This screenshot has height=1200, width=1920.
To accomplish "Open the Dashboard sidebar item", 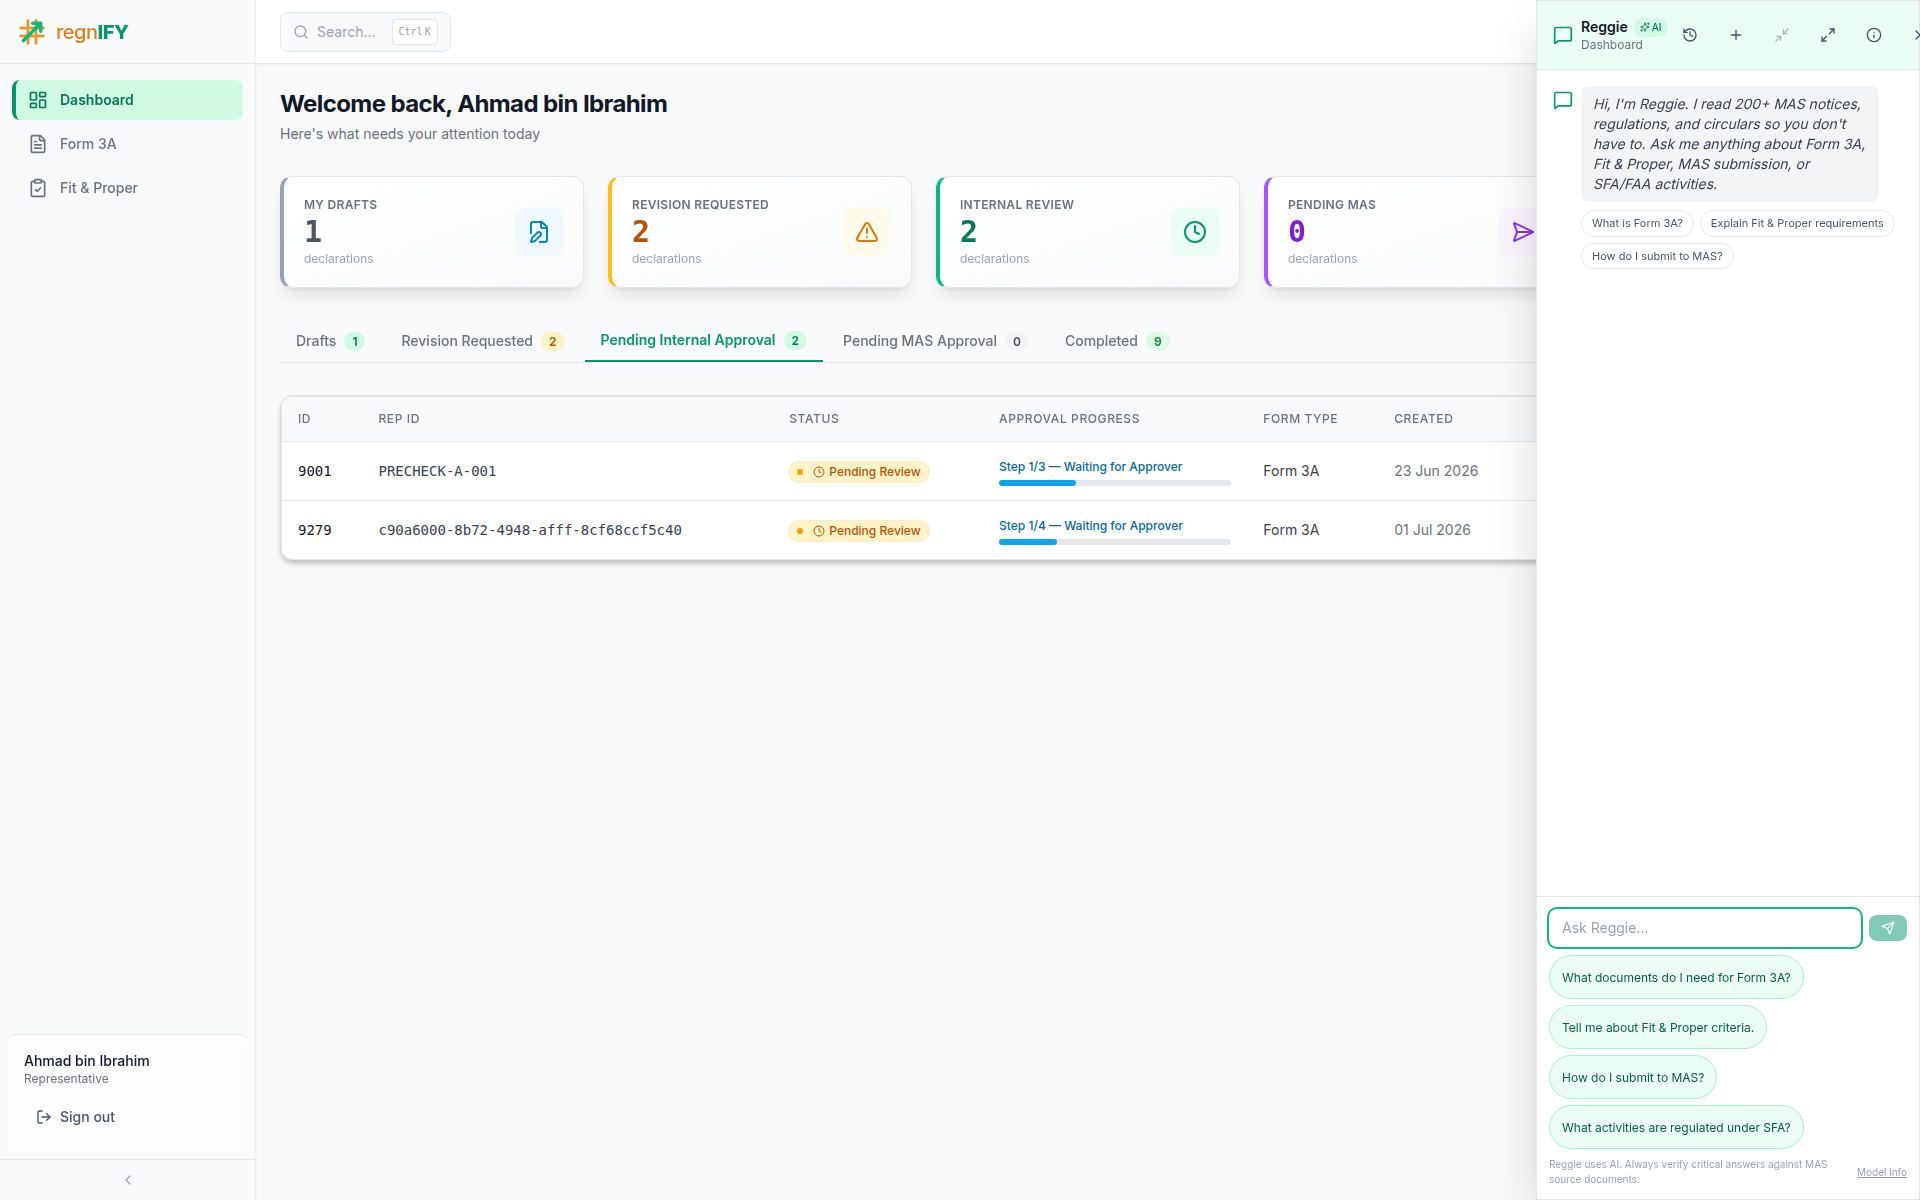I will tap(128, 100).
